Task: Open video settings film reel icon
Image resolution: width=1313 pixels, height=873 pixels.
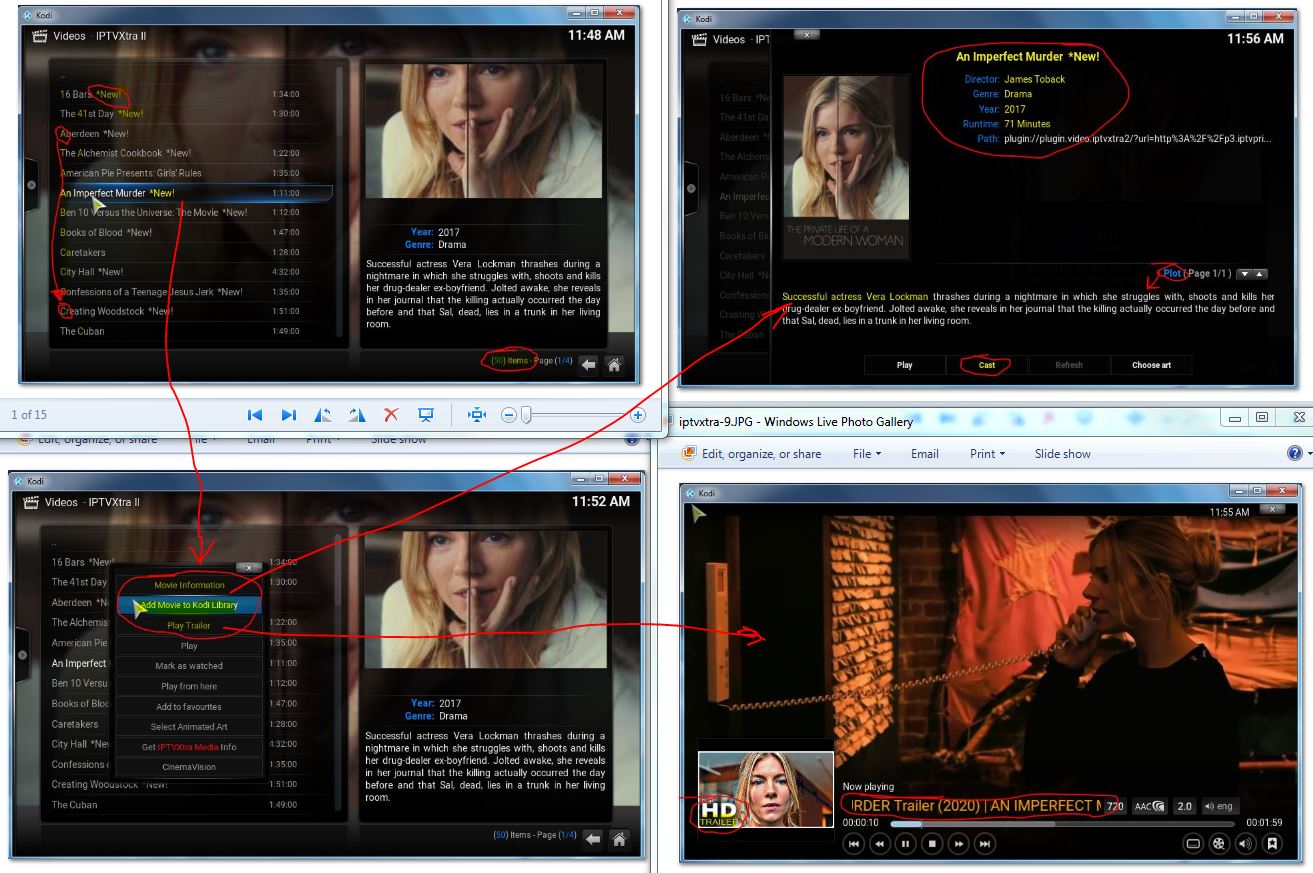Action: click(1219, 844)
